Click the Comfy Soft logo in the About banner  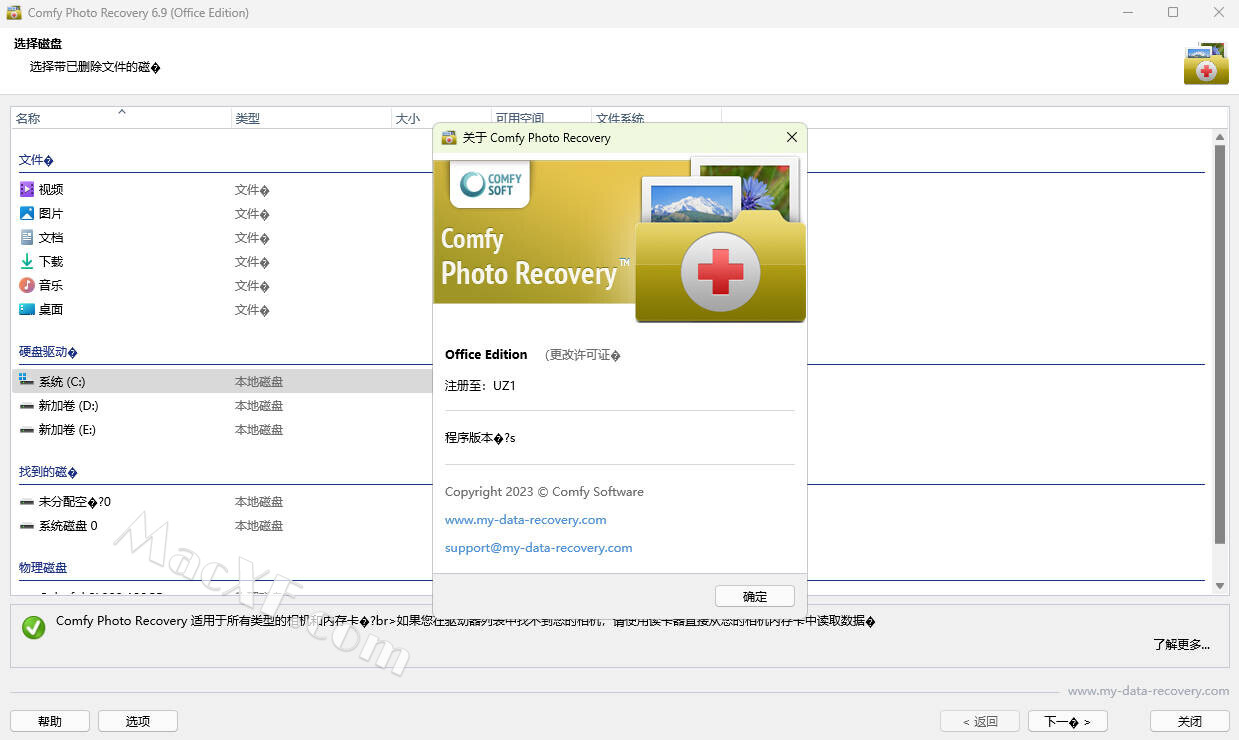coord(490,184)
